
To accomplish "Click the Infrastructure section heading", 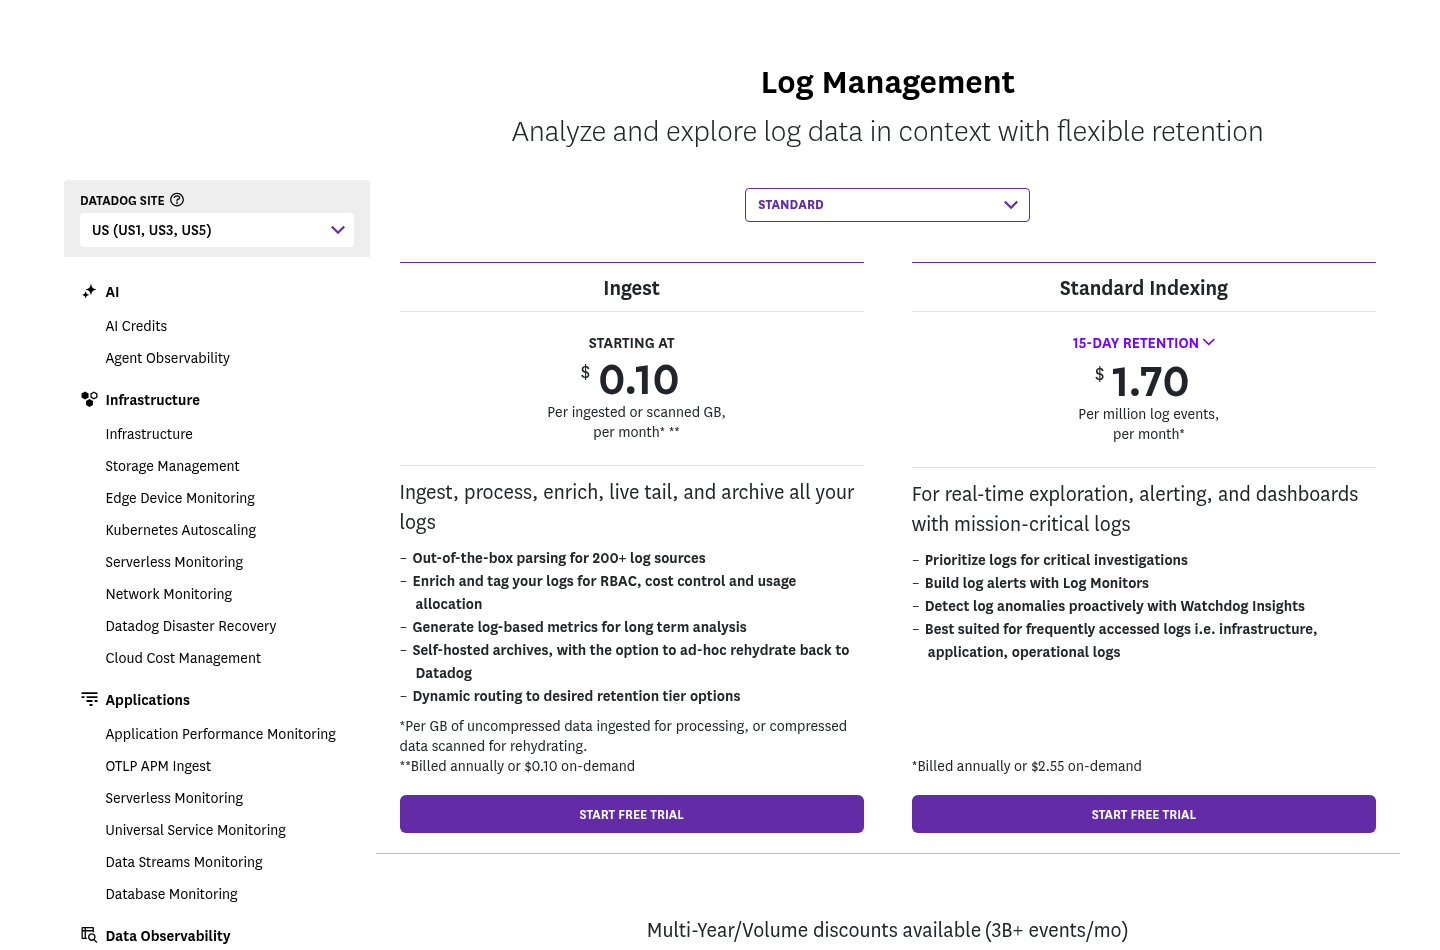I will 152,400.
